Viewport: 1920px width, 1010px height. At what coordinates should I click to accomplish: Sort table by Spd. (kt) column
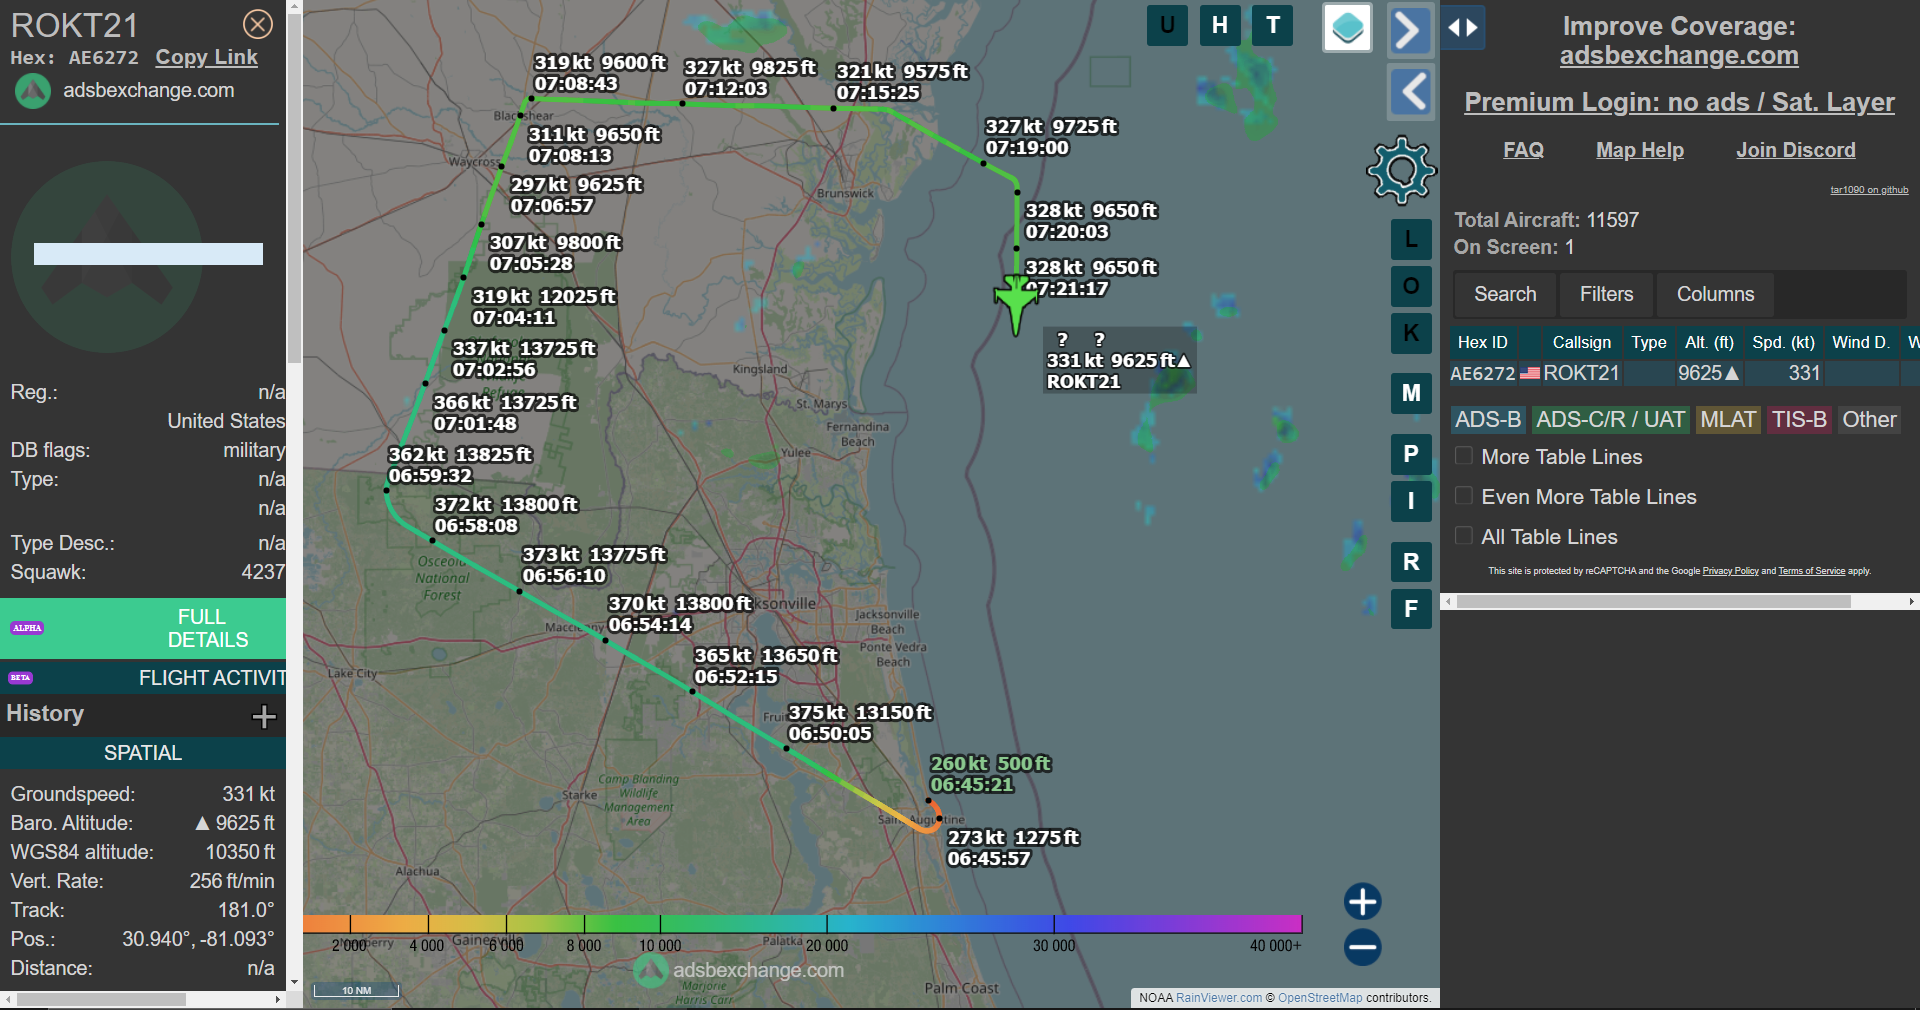tap(1783, 342)
